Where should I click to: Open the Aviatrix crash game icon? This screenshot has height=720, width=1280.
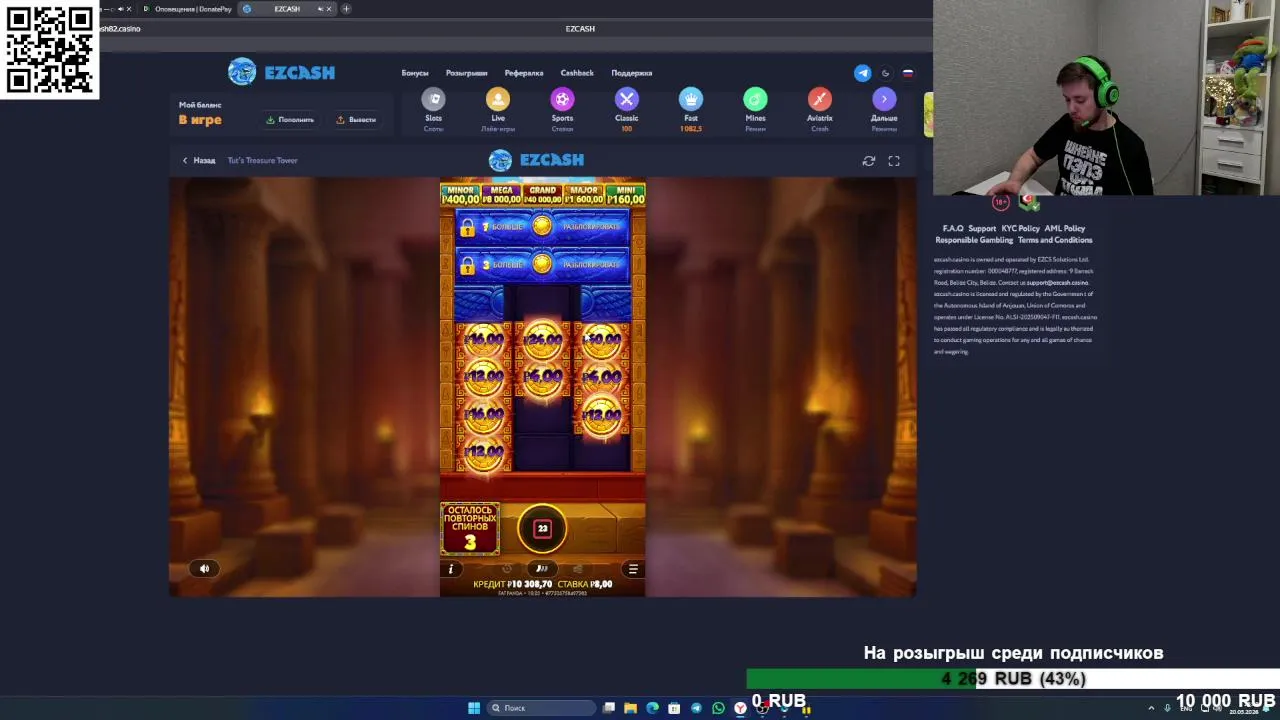pos(819,99)
